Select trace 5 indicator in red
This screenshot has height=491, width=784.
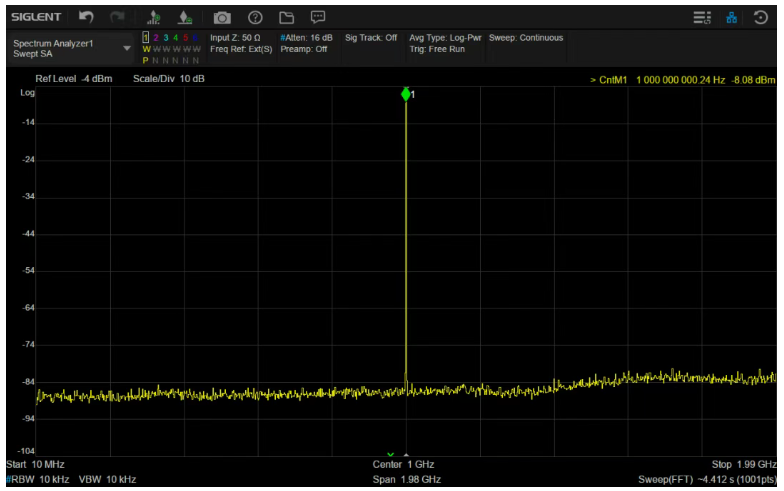click(x=186, y=38)
